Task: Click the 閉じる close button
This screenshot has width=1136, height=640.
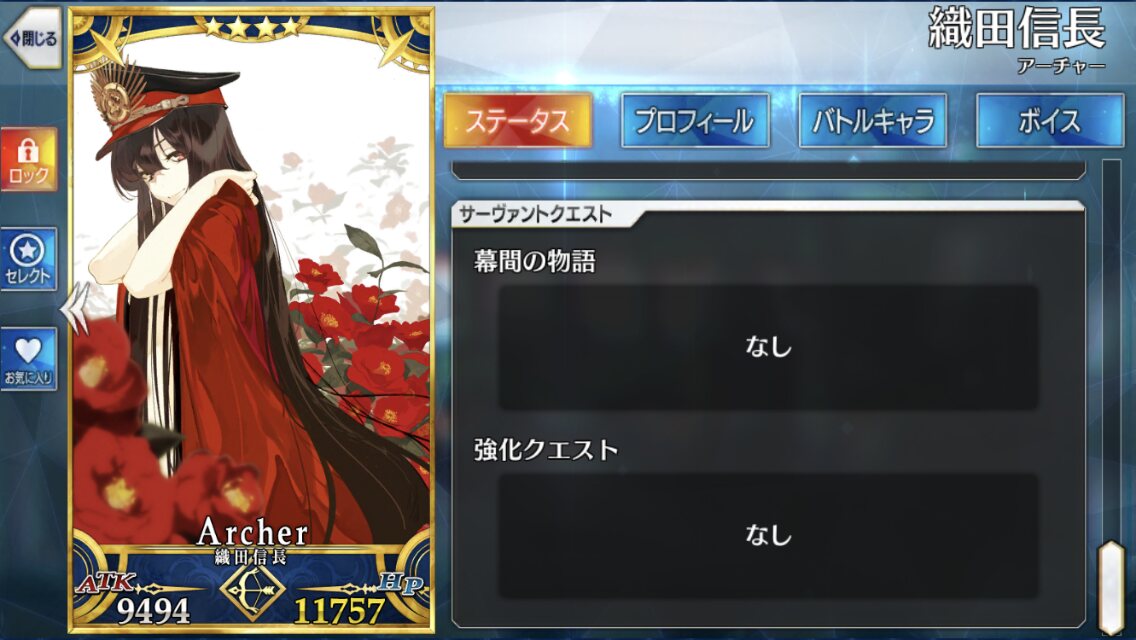Action: (x=32, y=37)
